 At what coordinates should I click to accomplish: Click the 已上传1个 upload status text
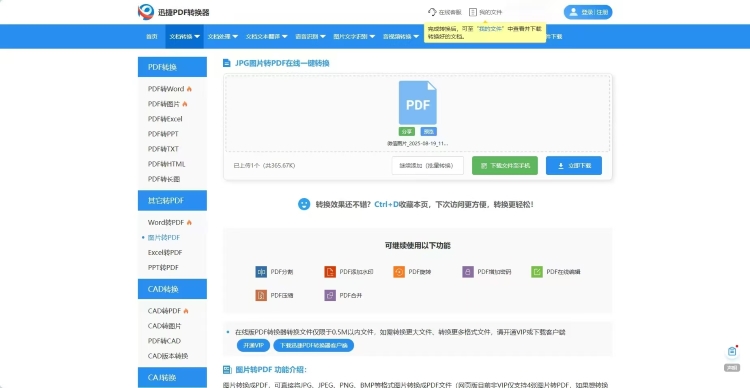(x=264, y=166)
